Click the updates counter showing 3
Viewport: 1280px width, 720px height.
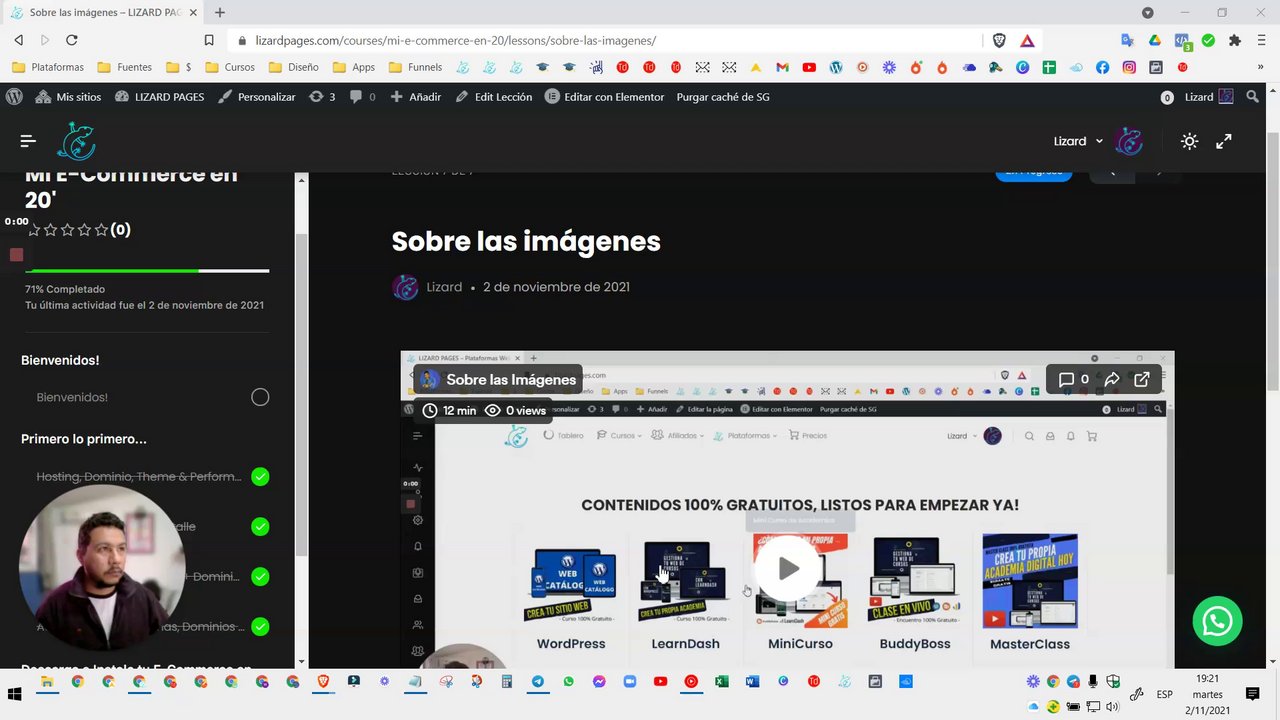(x=322, y=97)
